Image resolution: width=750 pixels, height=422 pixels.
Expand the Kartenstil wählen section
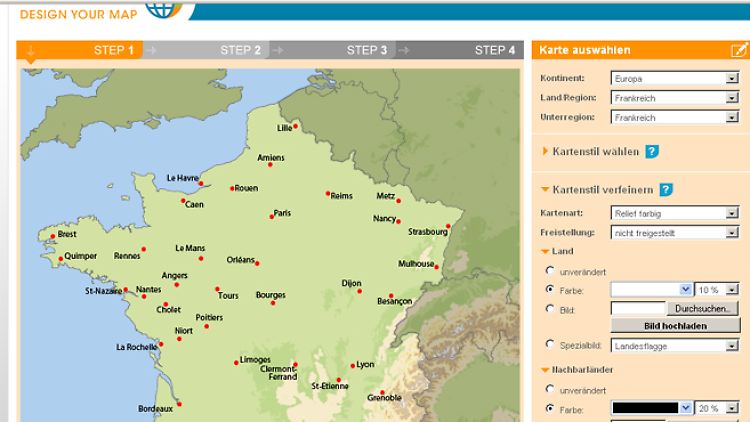click(595, 152)
